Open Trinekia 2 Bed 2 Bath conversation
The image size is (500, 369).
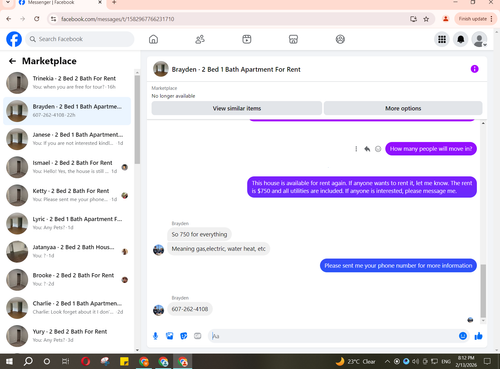(67, 83)
